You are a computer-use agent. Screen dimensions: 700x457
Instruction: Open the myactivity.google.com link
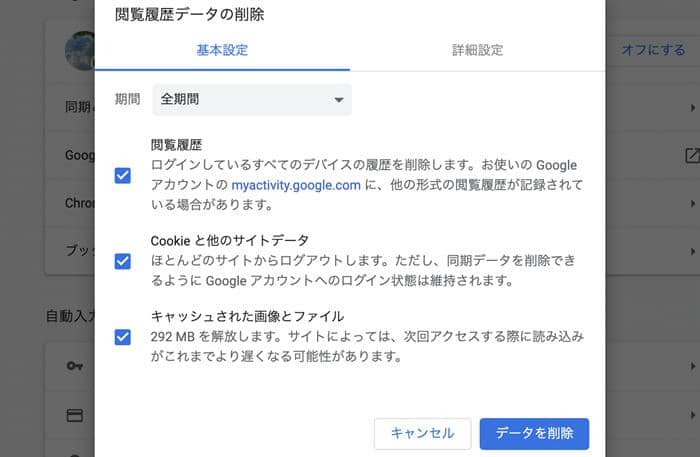click(x=296, y=185)
